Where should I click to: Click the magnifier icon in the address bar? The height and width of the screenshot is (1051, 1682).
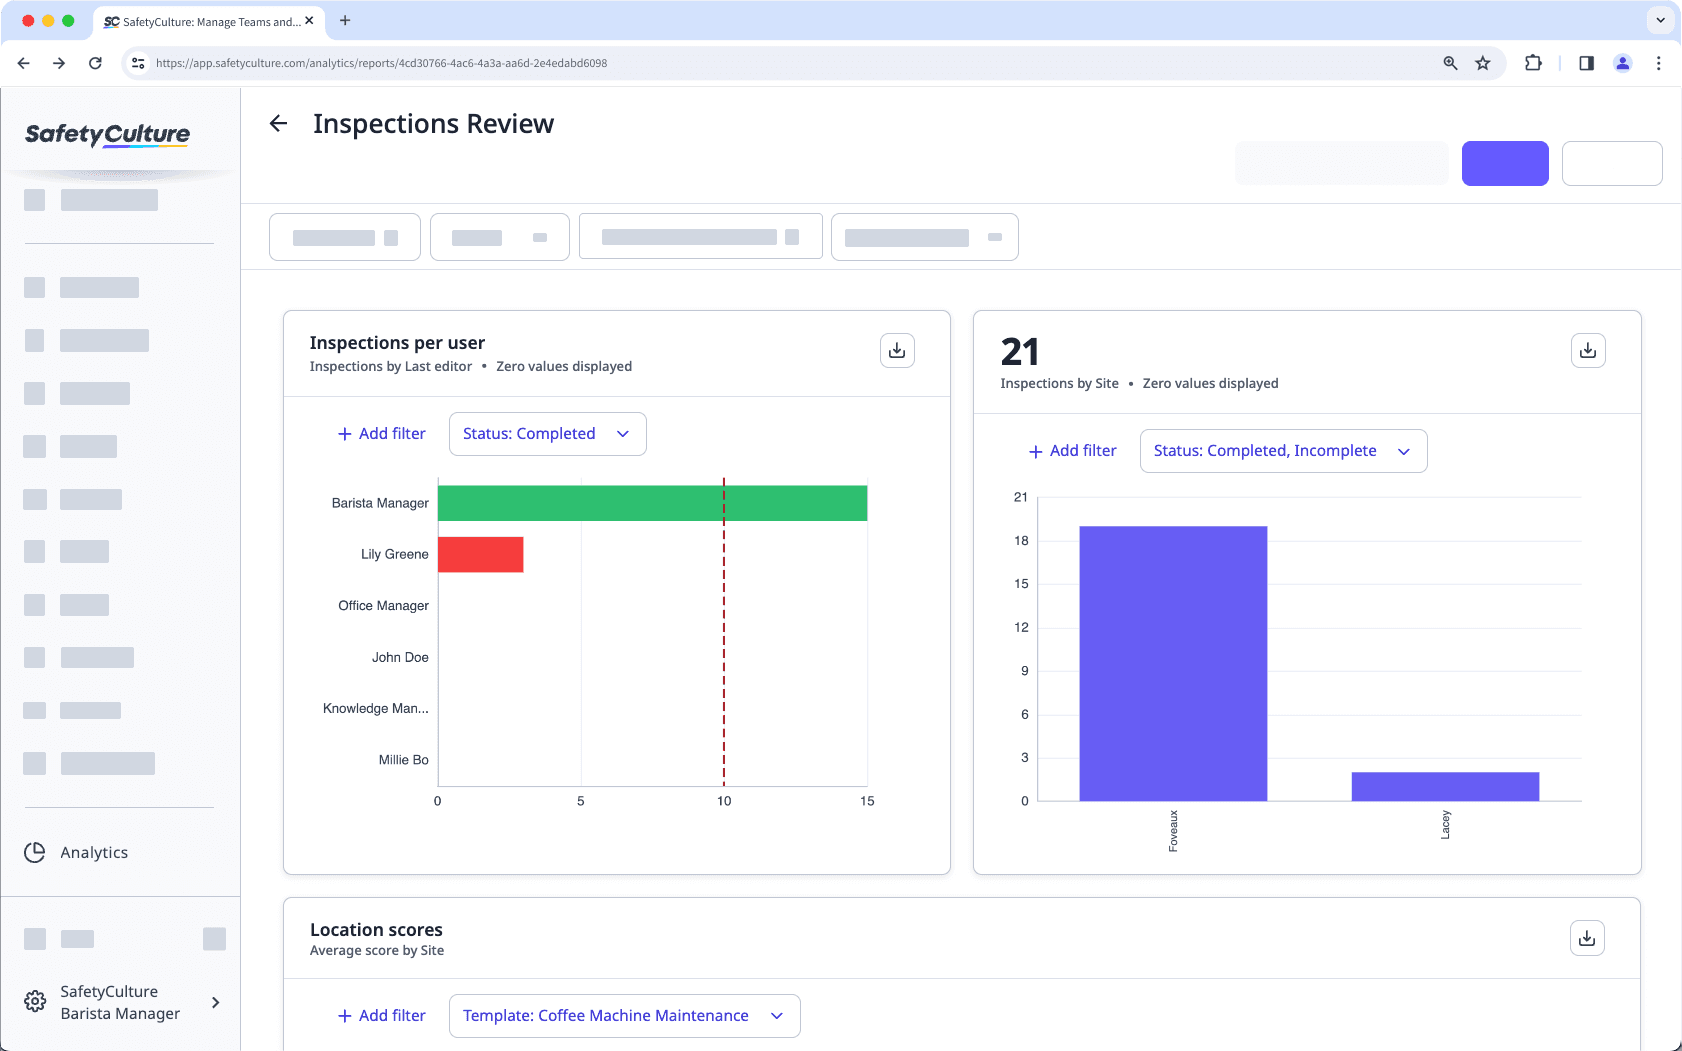tap(1449, 63)
